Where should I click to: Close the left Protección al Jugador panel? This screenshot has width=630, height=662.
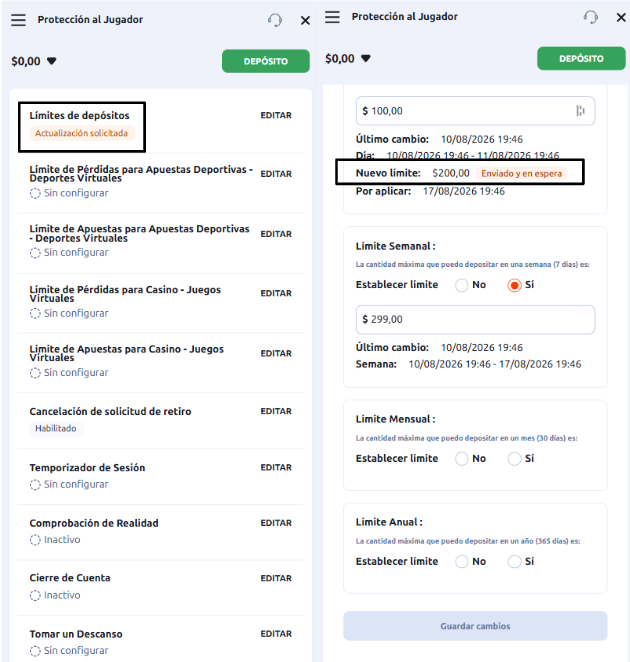click(305, 20)
